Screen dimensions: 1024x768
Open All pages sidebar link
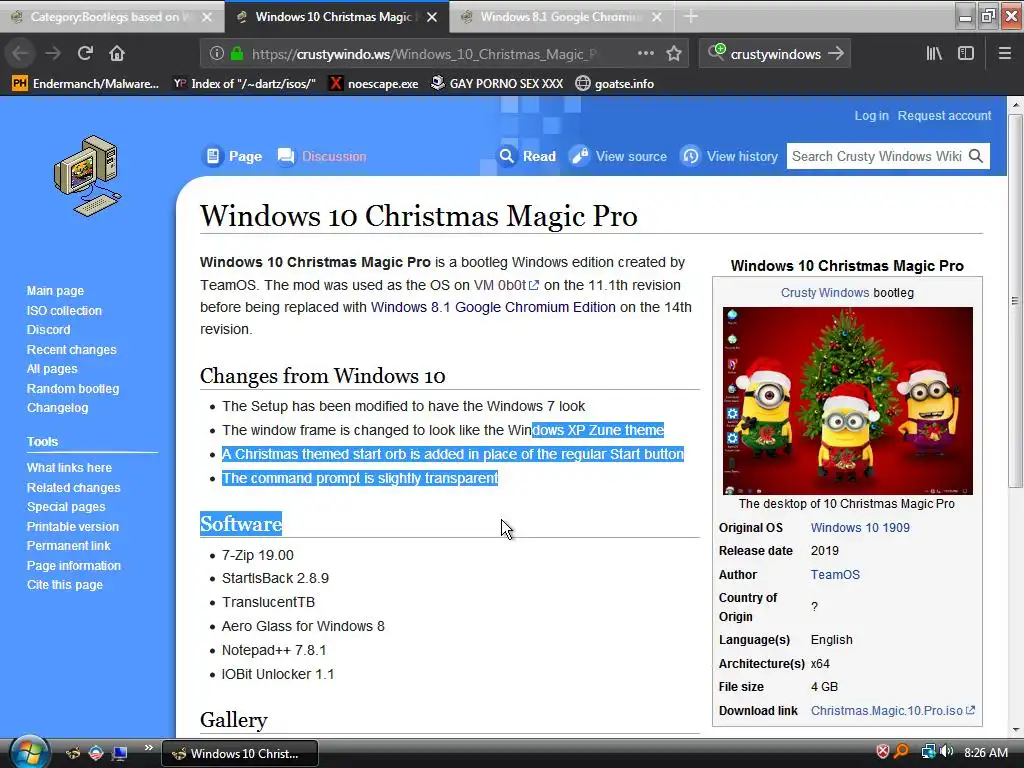pyautogui.click(x=52, y=368)
